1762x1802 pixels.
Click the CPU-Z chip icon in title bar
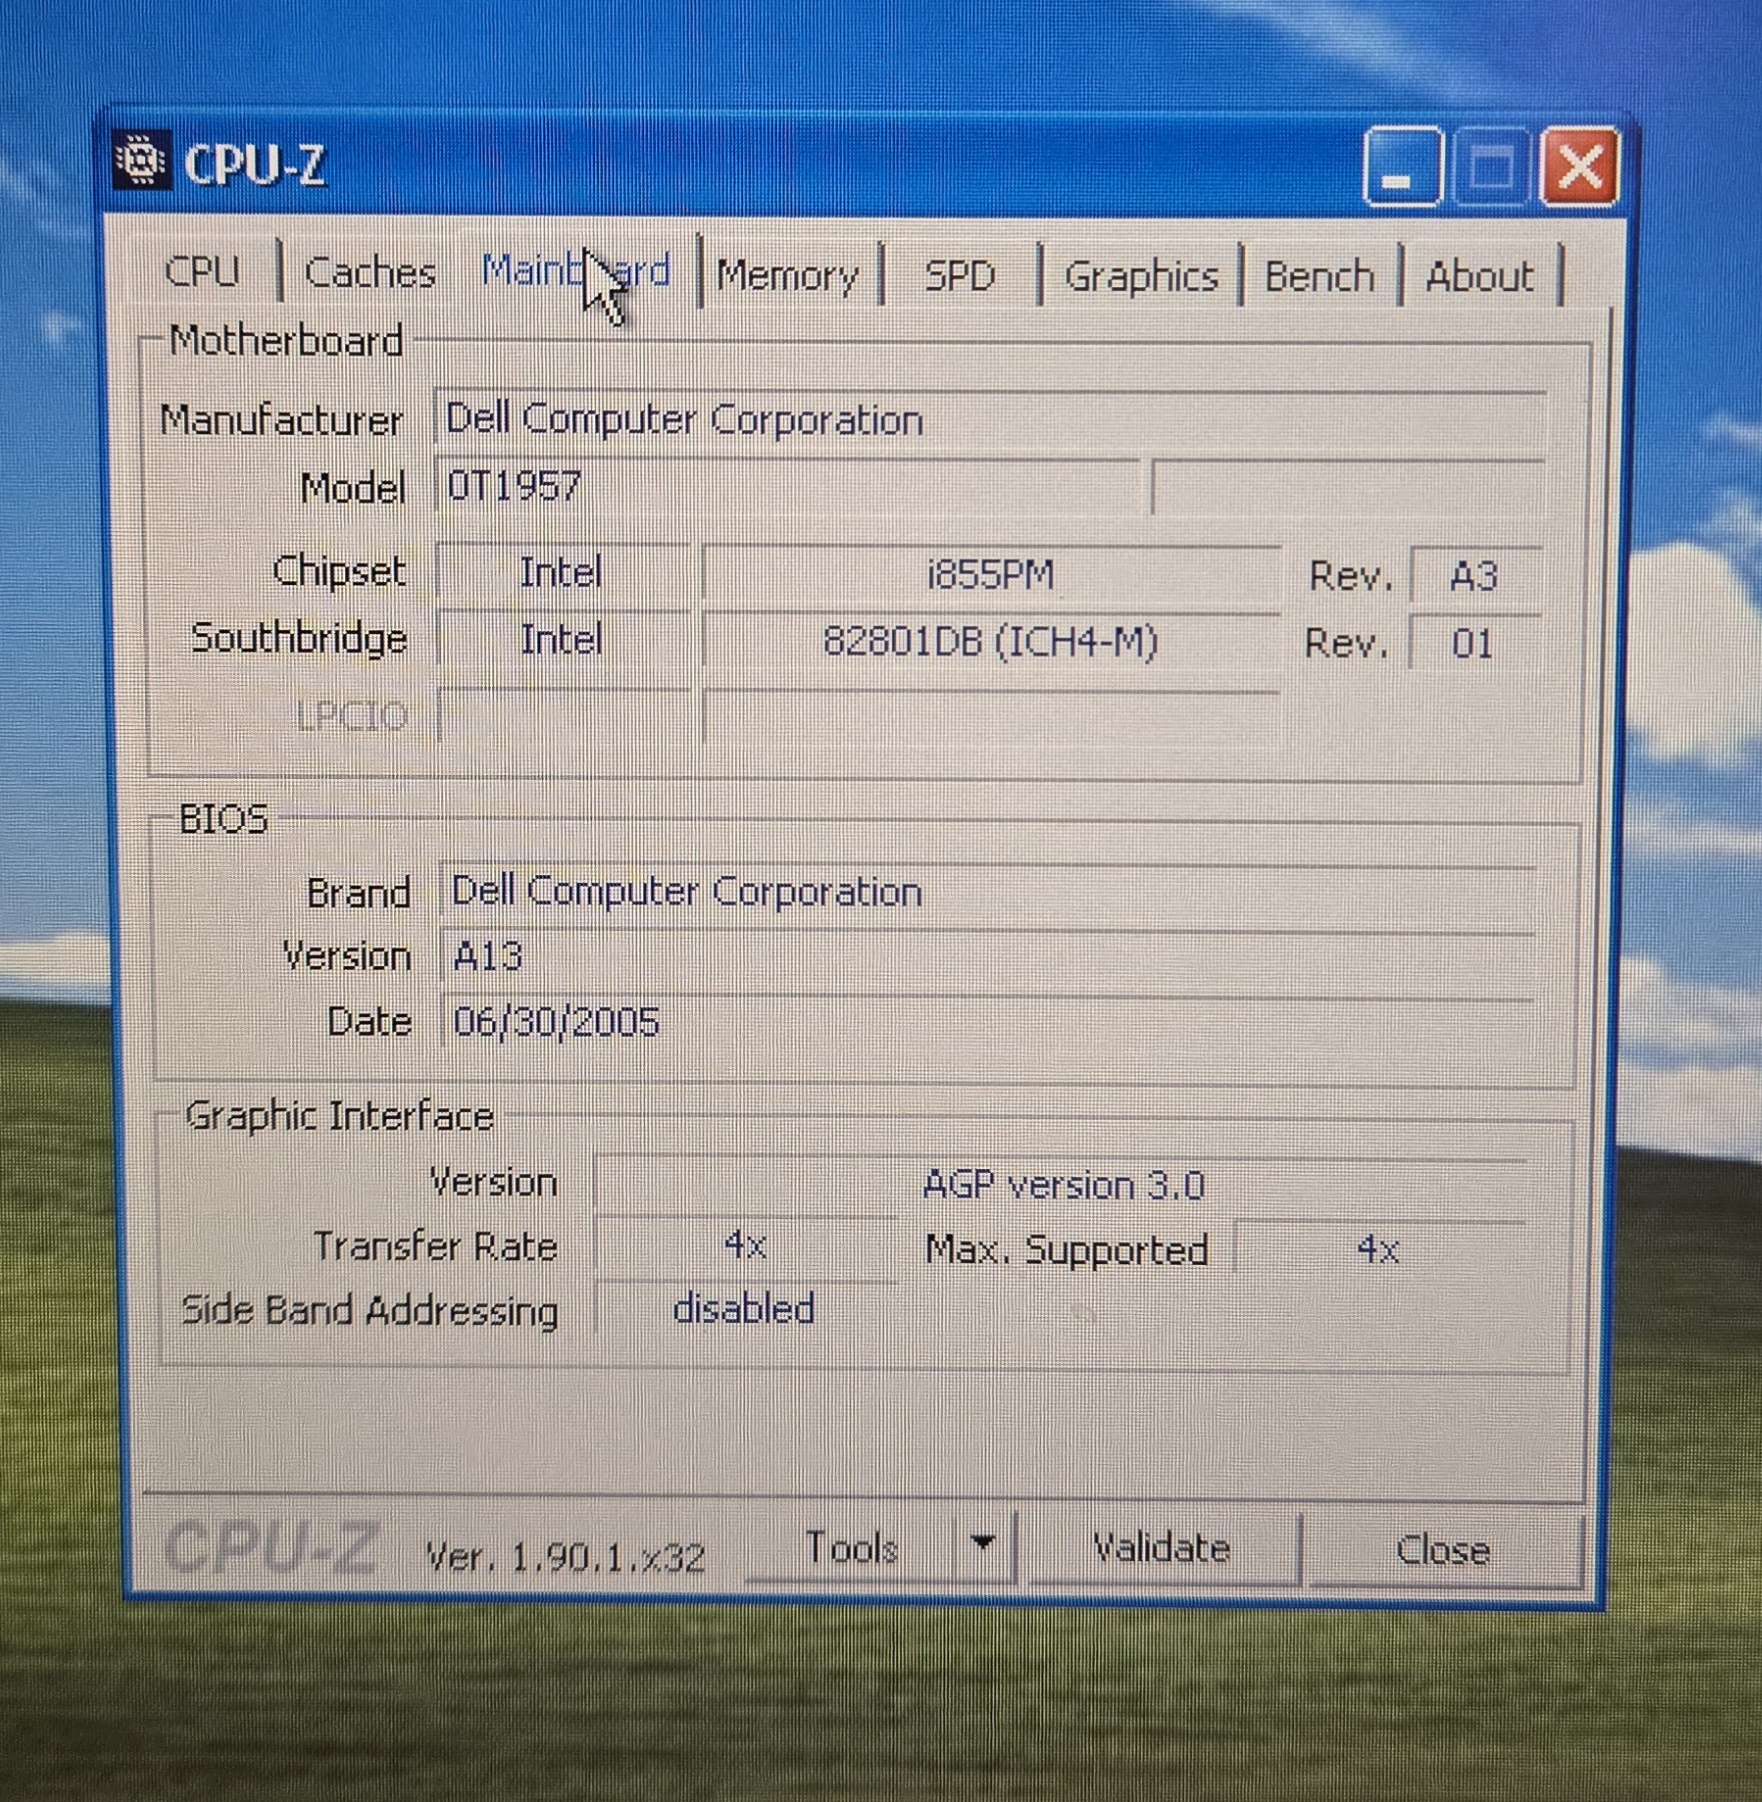tap(140, 160)
